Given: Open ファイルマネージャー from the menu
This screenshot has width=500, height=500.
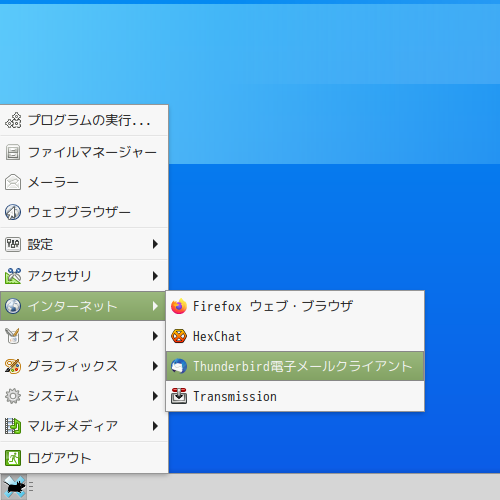Looking at the screenshot, I should (84, 152).
